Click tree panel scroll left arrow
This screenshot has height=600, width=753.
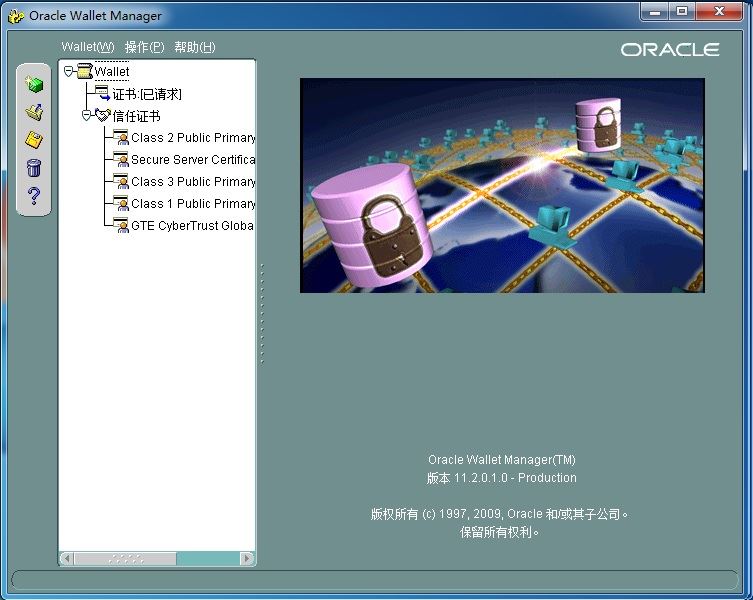tap(67, 558)
